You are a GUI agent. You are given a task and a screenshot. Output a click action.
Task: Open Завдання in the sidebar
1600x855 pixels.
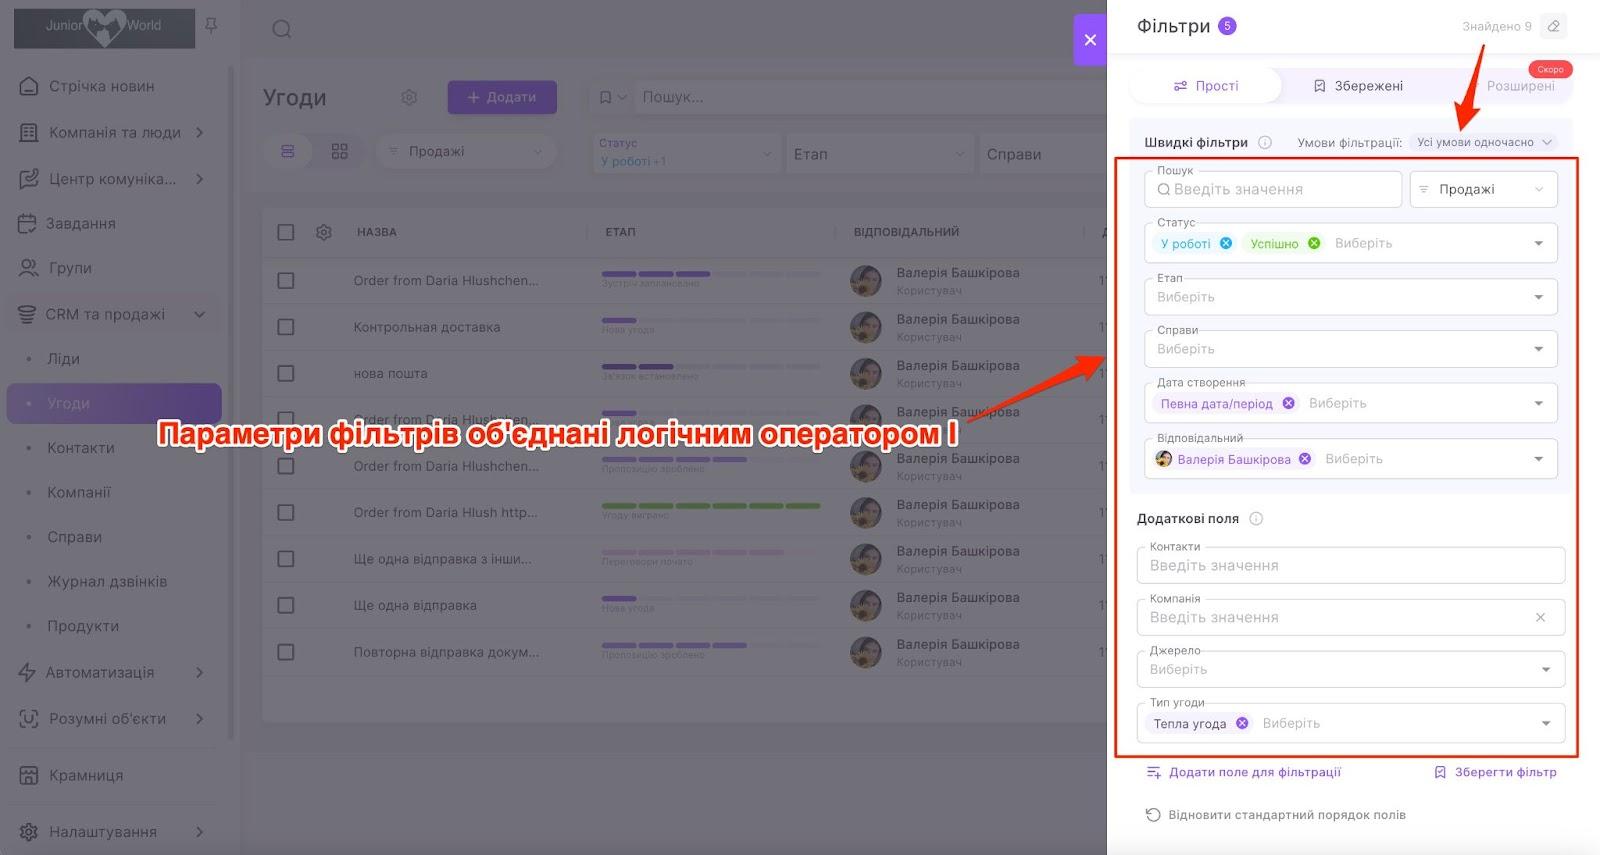click(80, 223)
